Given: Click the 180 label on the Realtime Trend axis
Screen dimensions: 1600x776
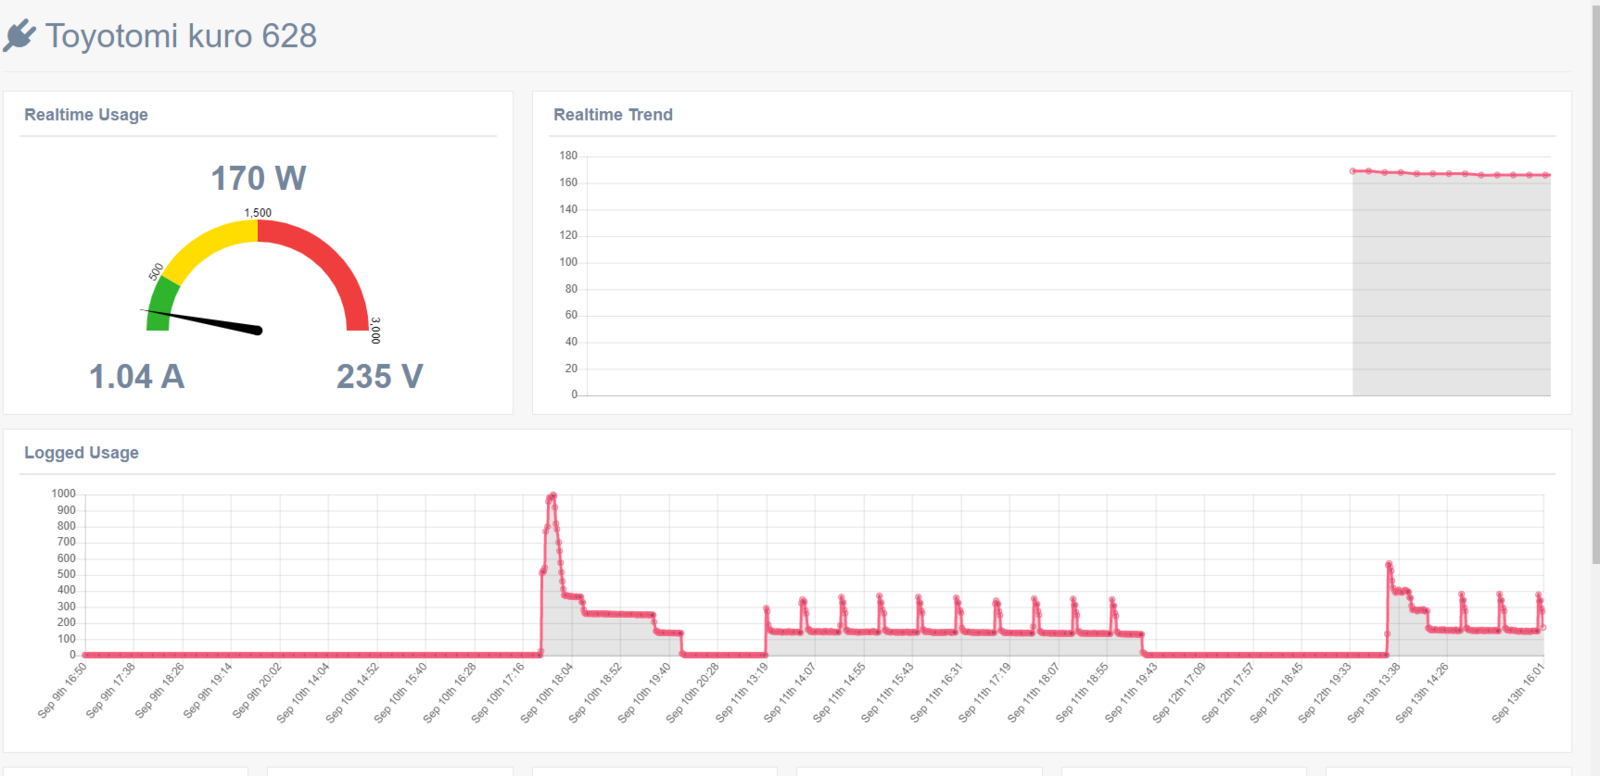Looking at the screenshot, I should click(568, 156).
